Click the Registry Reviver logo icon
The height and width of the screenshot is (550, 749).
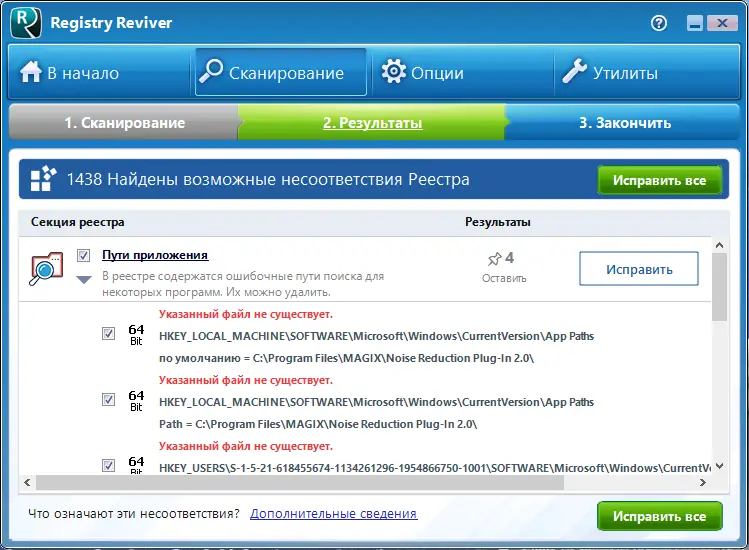point(26,22)
